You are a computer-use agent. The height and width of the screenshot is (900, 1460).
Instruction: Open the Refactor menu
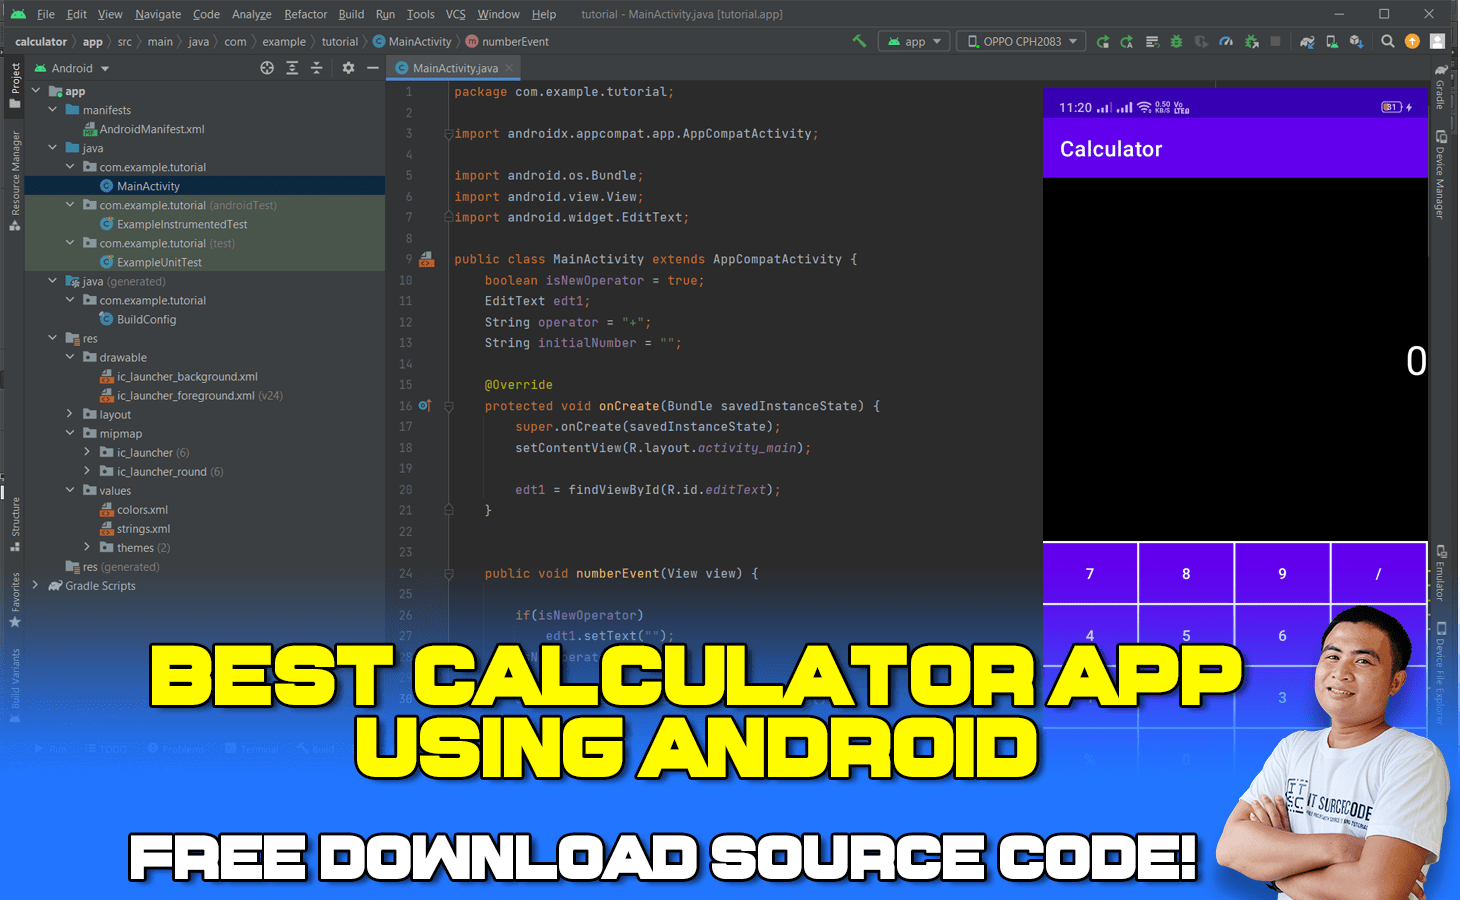coord(305,14)
